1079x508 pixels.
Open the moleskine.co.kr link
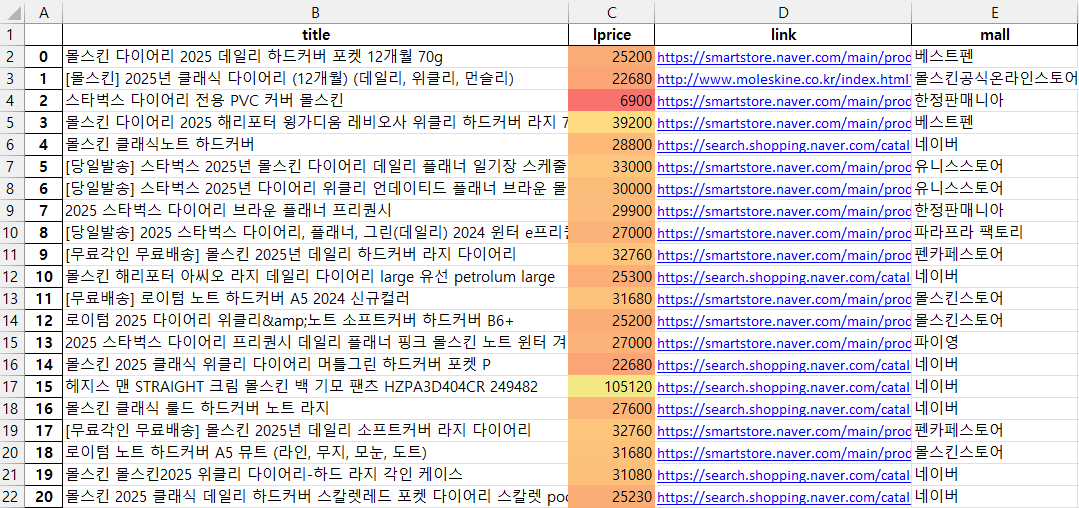click(784, 78)
